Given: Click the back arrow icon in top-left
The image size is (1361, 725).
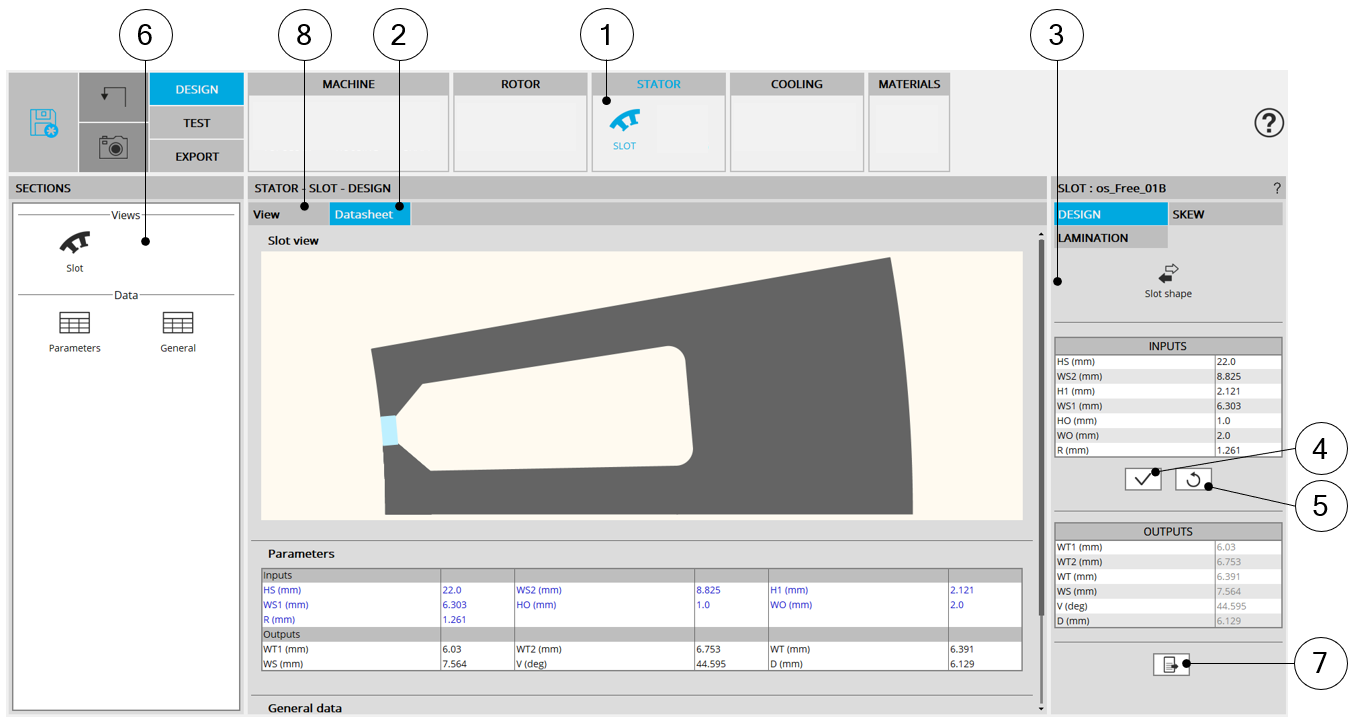Looking at the screenshot, I should [113, 96].
